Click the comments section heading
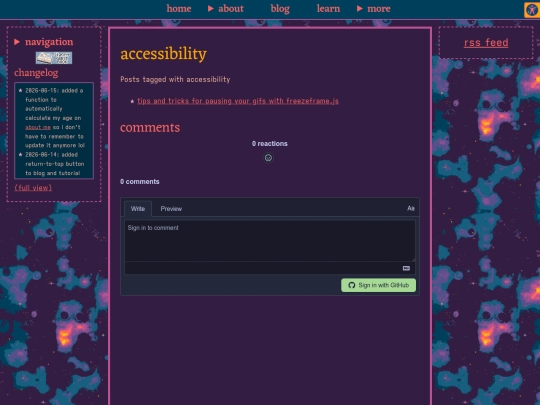The width and height of the screenshot is (540, 405). (x=150, y=127)
